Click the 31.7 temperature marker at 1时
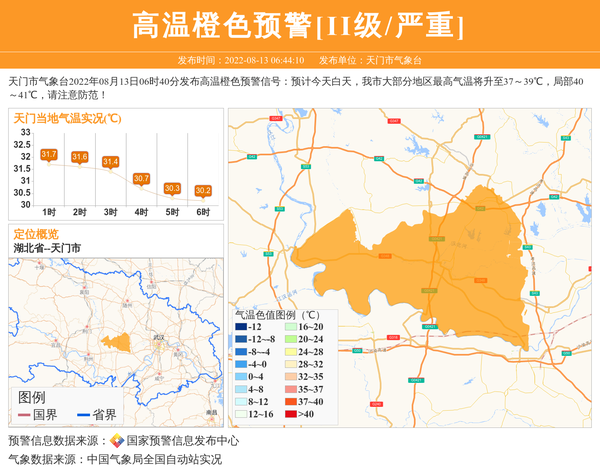 click(49, 155)
